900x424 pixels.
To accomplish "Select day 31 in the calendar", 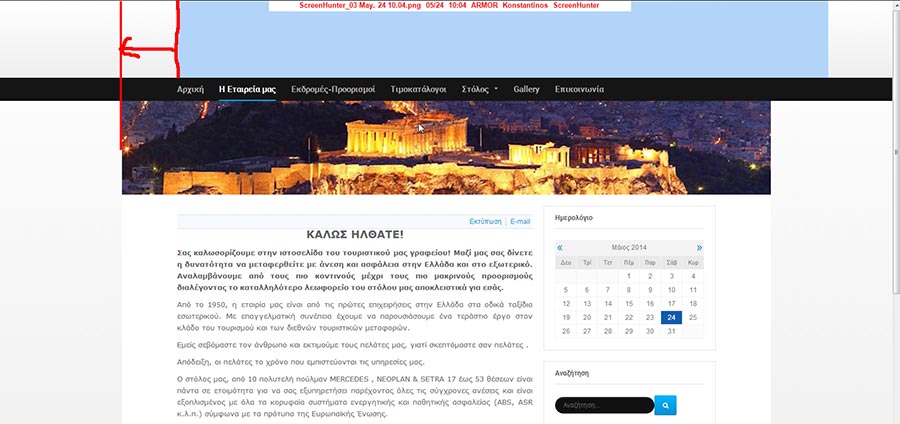I will (x=672, y=331).
